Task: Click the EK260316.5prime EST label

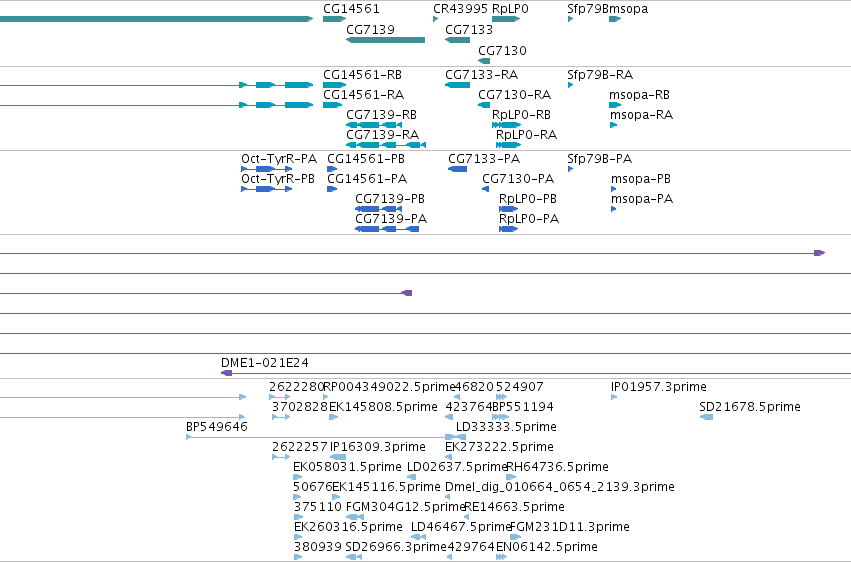Action: (x=348, y=526)
